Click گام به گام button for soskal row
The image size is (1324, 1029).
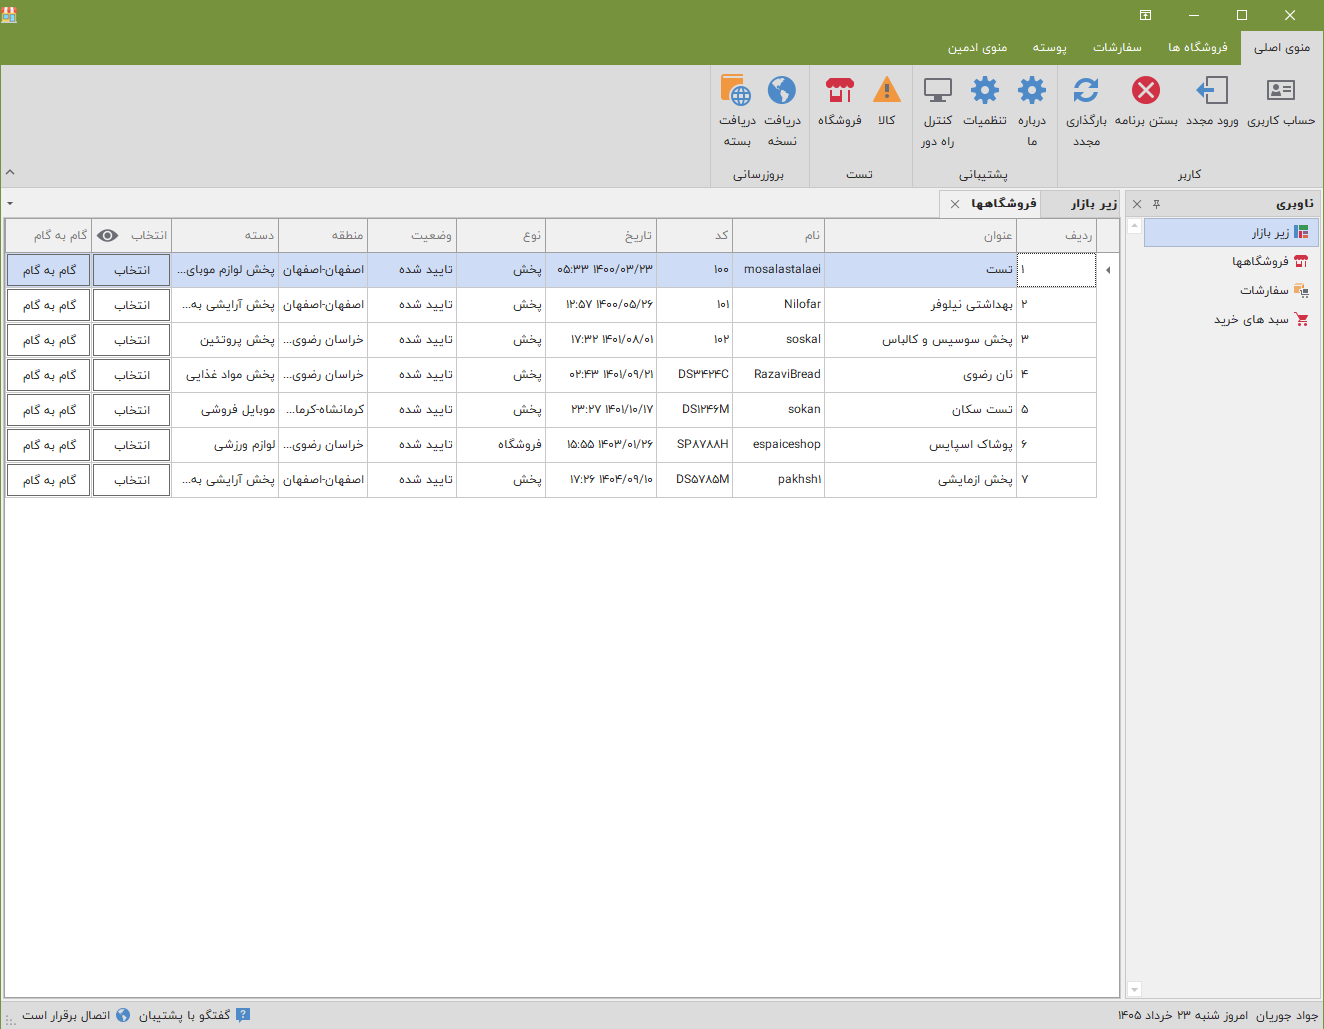pos(49,340)
